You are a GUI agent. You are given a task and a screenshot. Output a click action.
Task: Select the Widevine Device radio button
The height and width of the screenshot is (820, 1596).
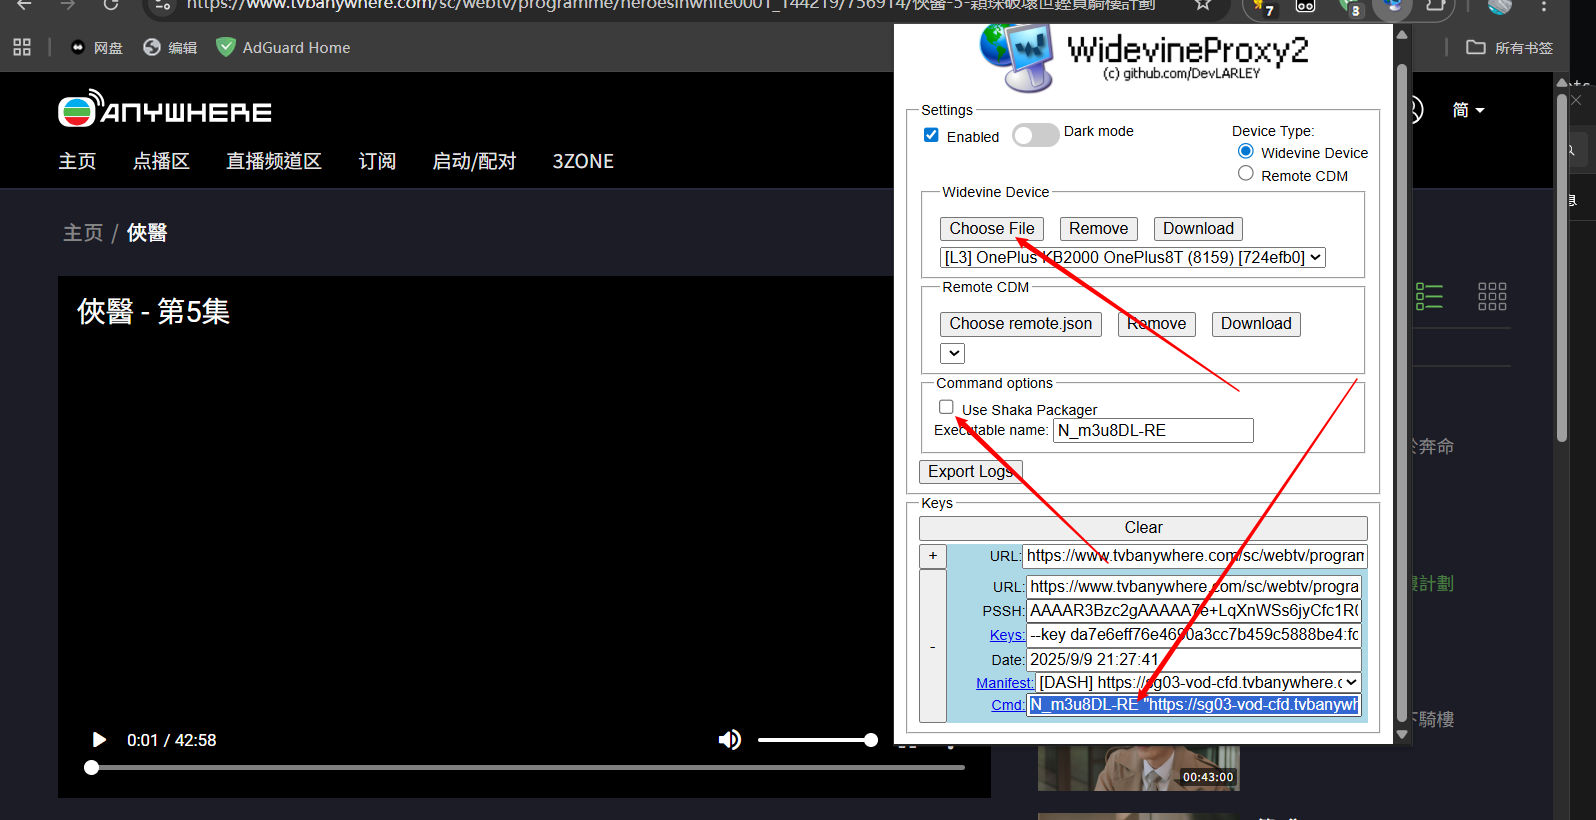pos(1246,151)
